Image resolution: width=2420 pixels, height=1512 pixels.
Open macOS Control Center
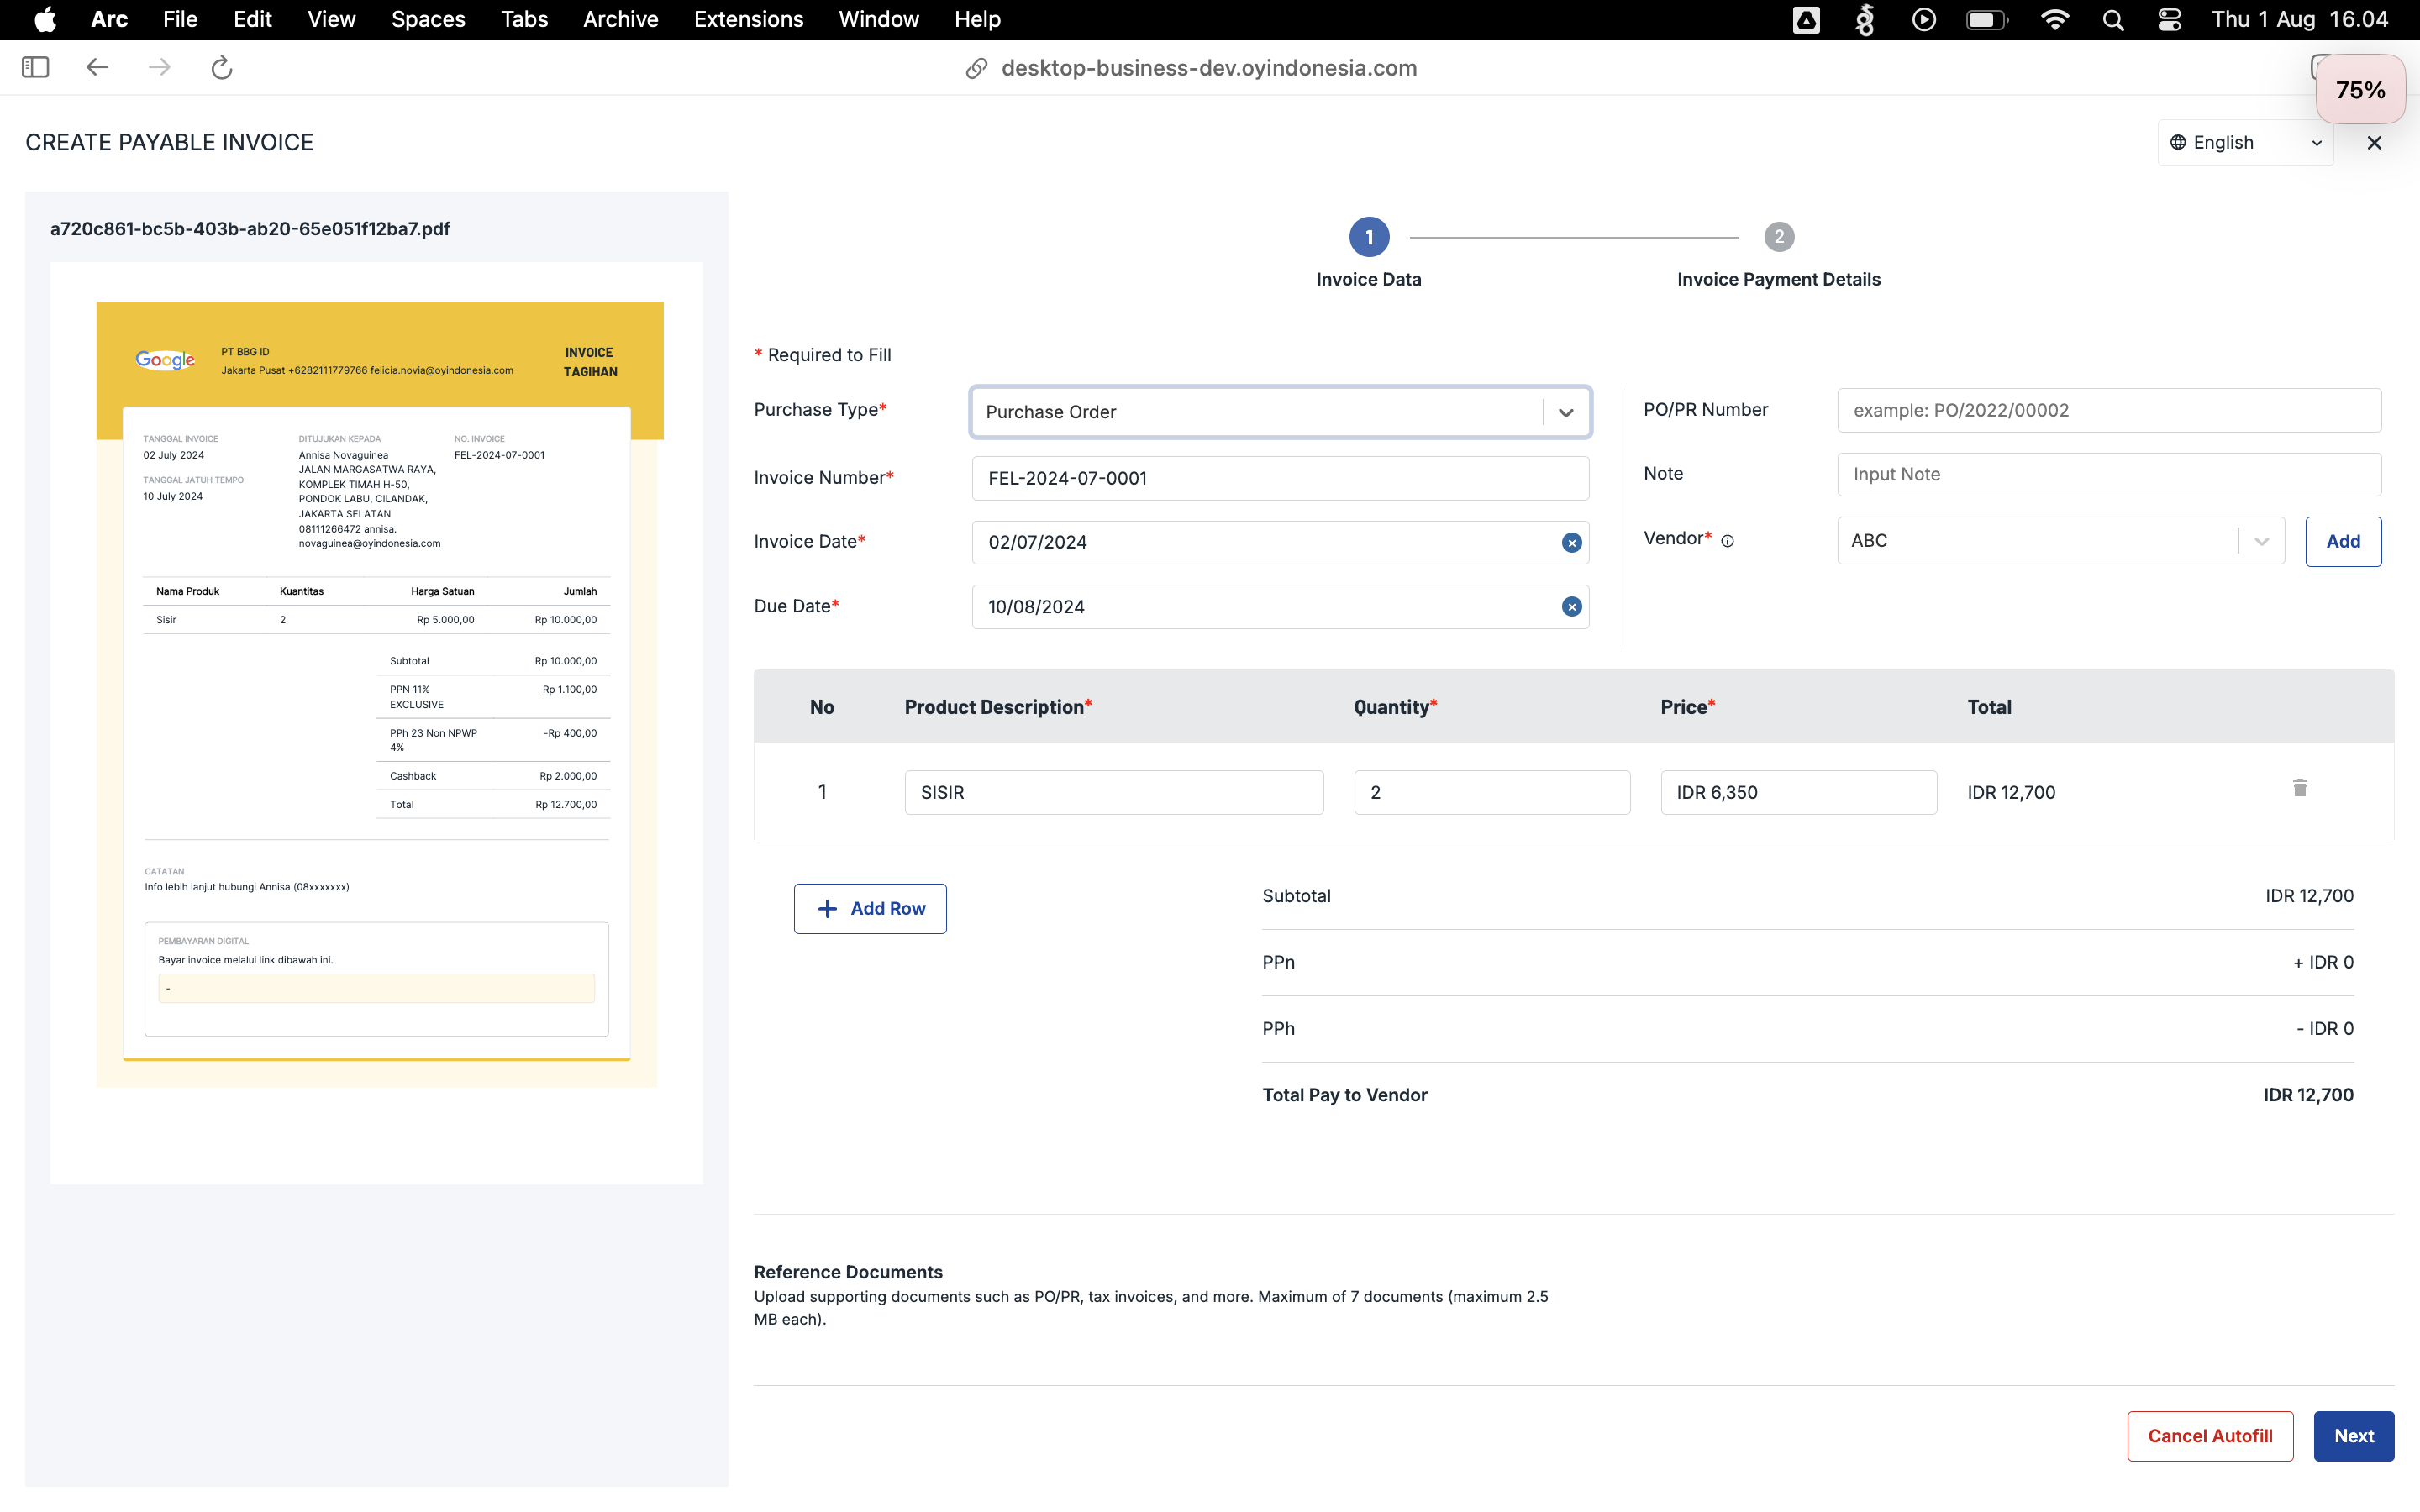(2169, 20)
